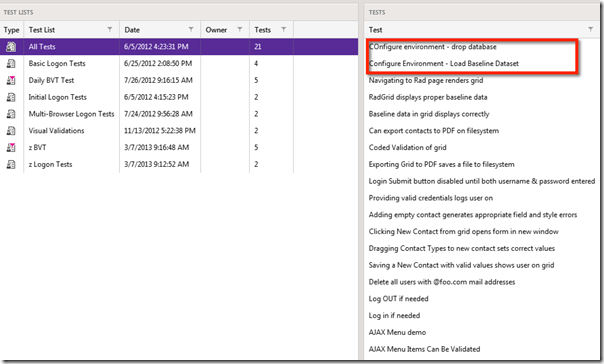This screenshot has height=364, width=604.
Task: Sort by the Type column header
Action: [12, 30]
